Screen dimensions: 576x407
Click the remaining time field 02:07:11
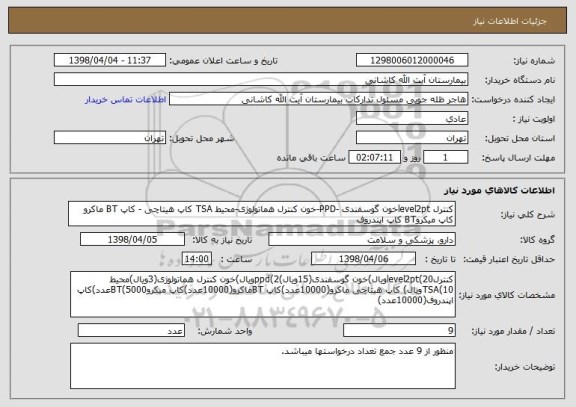click(x=374, y=158)
